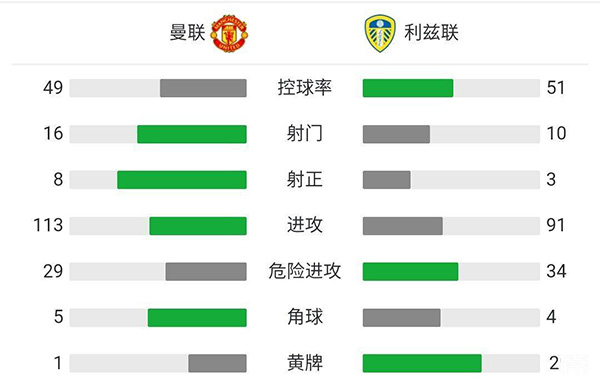Select the 曼联 team name
The height and width of the screenshot is (382, 600).
pos(188,33)
